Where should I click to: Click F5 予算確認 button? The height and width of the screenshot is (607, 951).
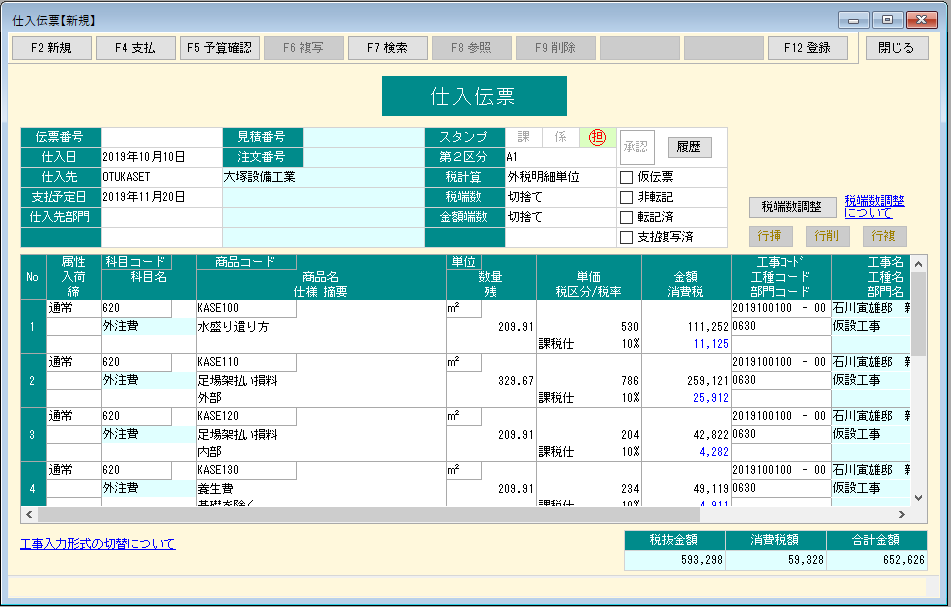point(220,48)
